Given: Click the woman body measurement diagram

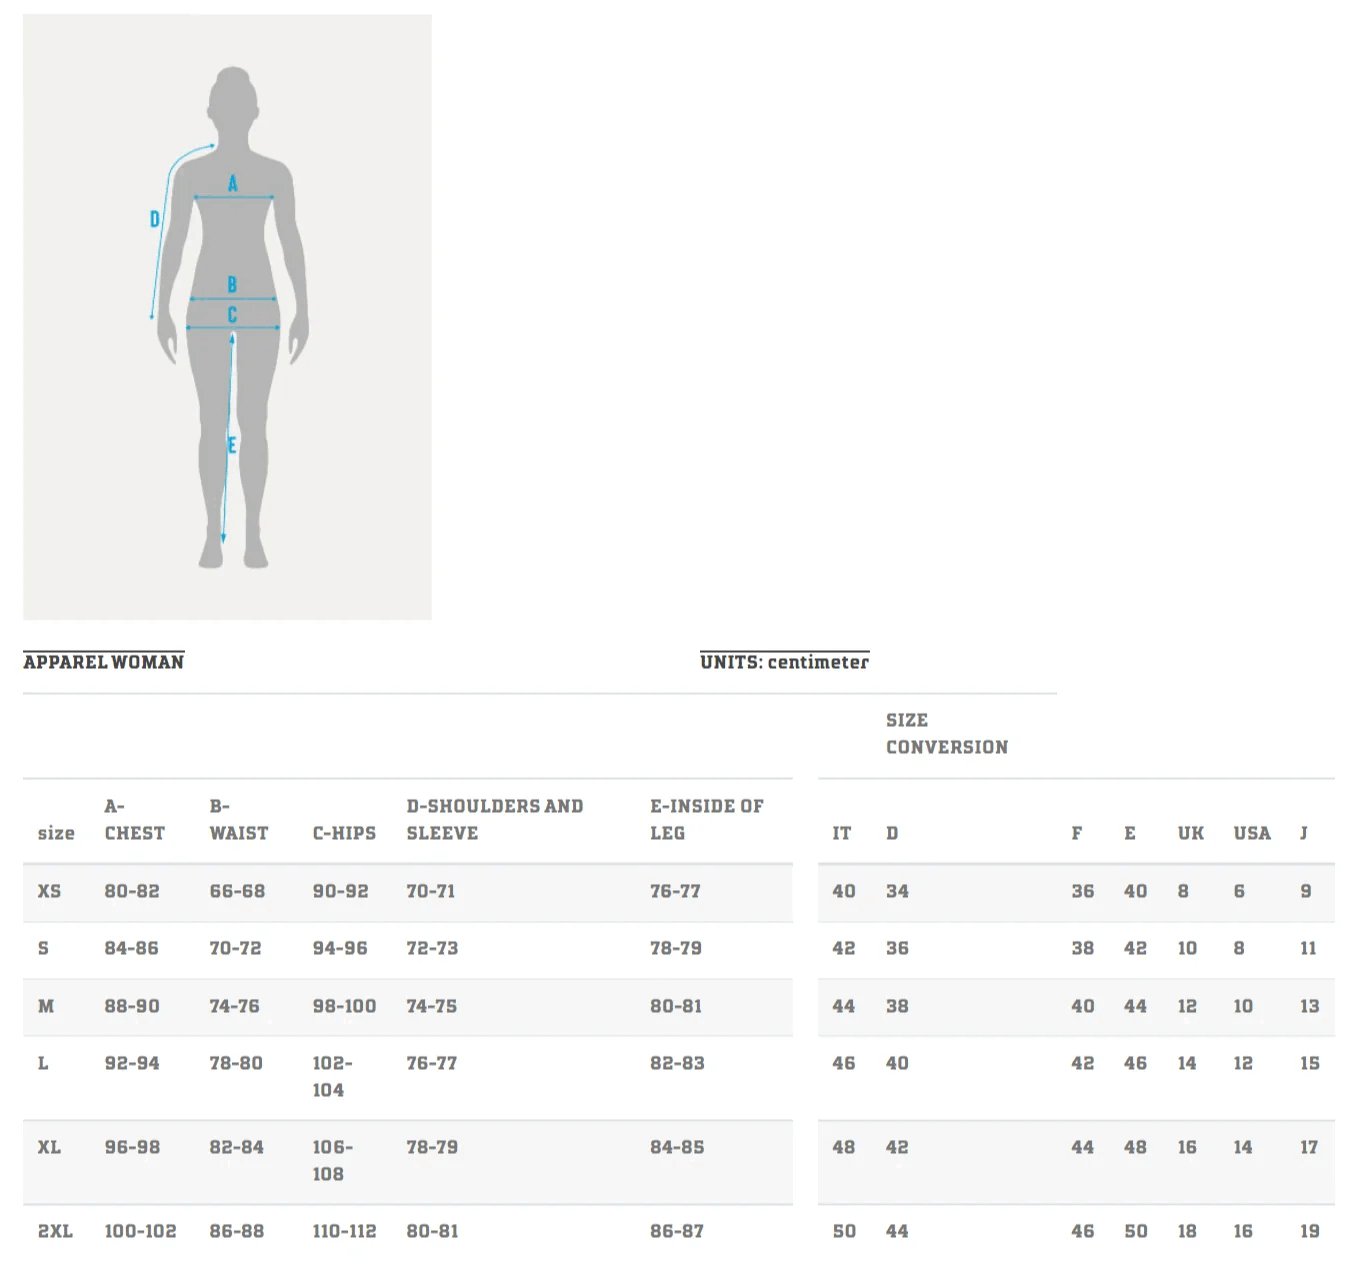Looking at the screenshot, I should [227, 317].
